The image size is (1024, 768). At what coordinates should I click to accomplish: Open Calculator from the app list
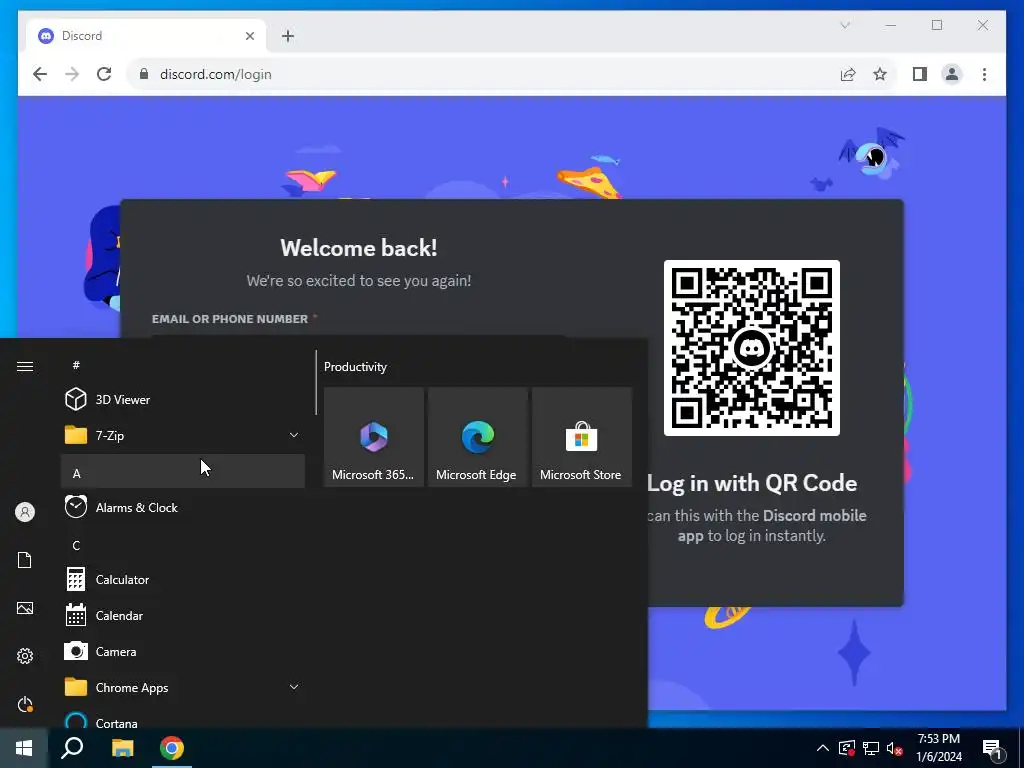tap(183, 579)
